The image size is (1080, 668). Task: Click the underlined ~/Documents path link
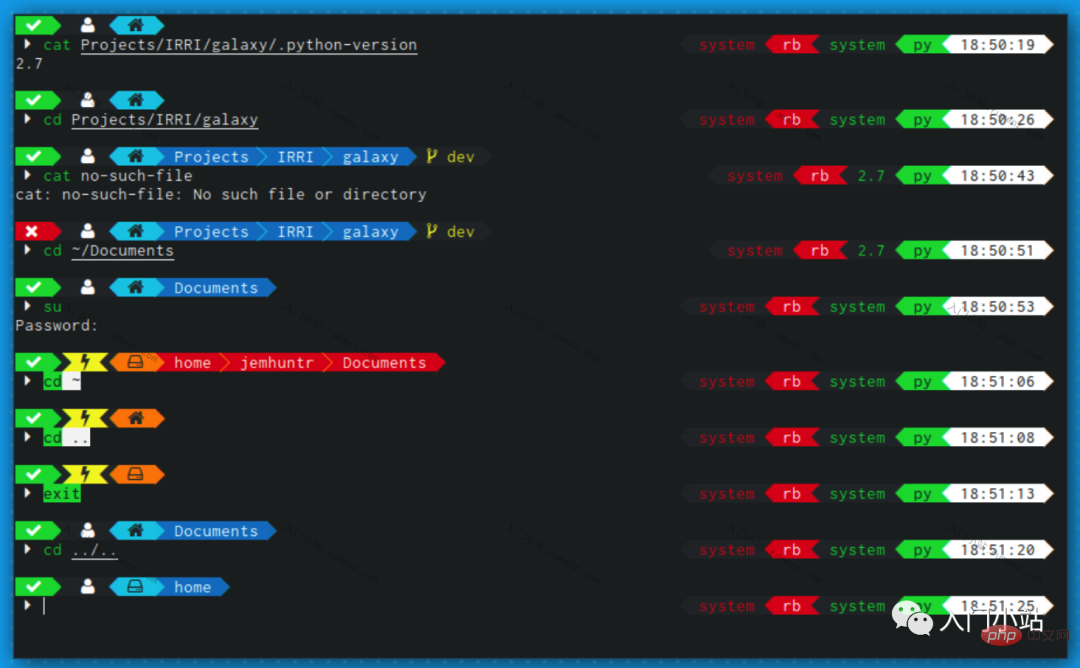tap(122, 251)
